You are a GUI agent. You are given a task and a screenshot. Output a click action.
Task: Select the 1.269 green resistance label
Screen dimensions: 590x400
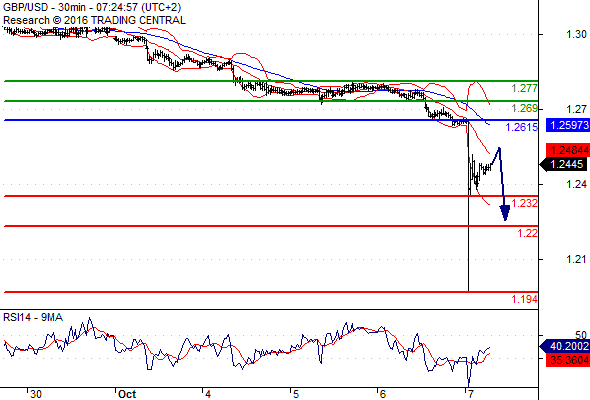tap(524, 108)
